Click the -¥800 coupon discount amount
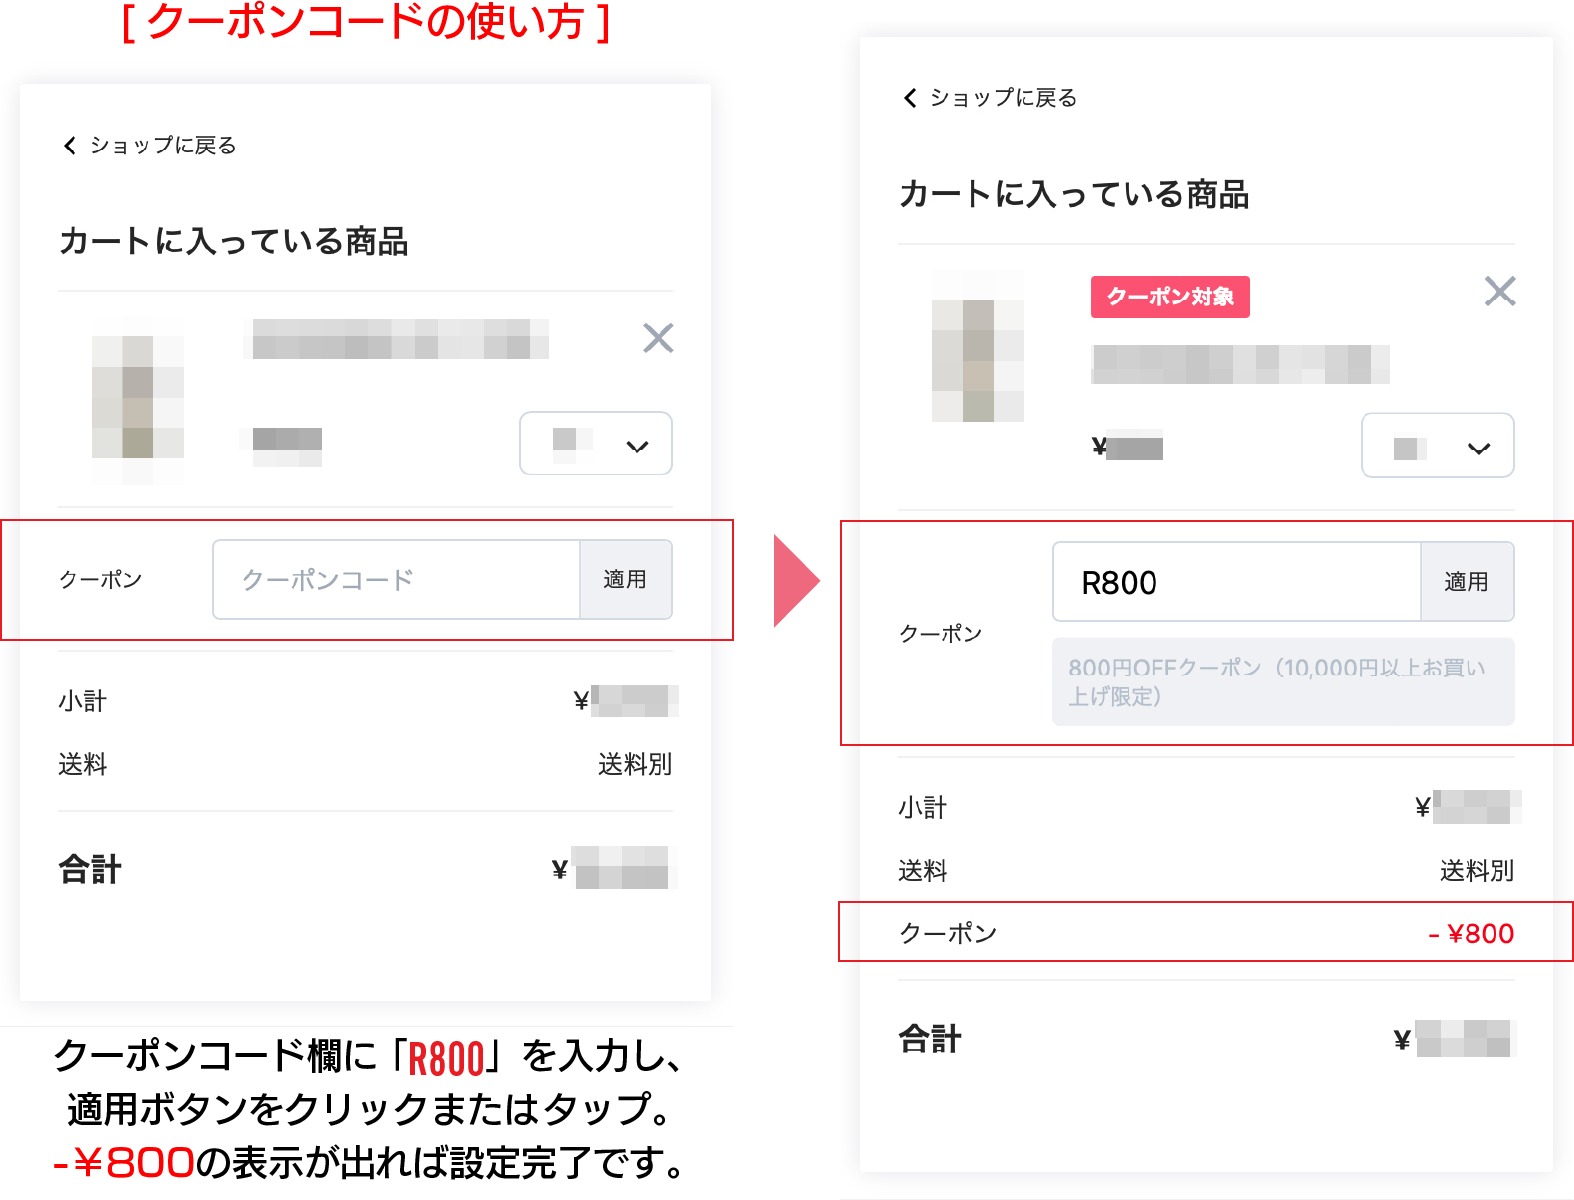Image resolution: width=1574 pixels, height=1200 pixels. click(1471, 934)
